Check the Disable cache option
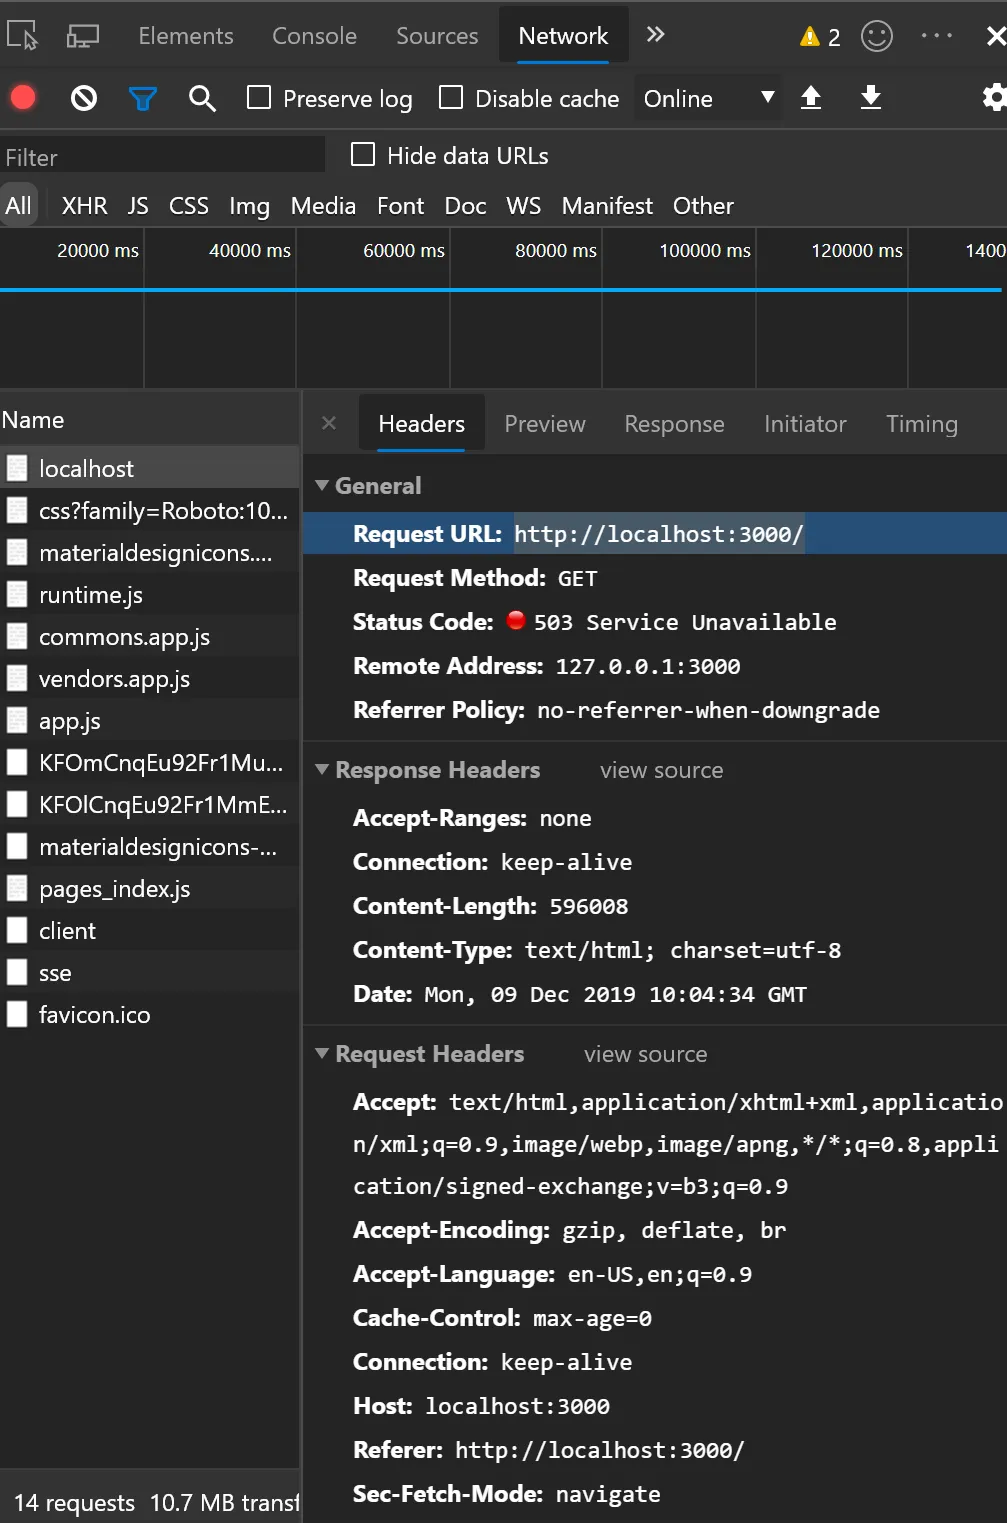1007x1523 pixels. coord(451,98)
